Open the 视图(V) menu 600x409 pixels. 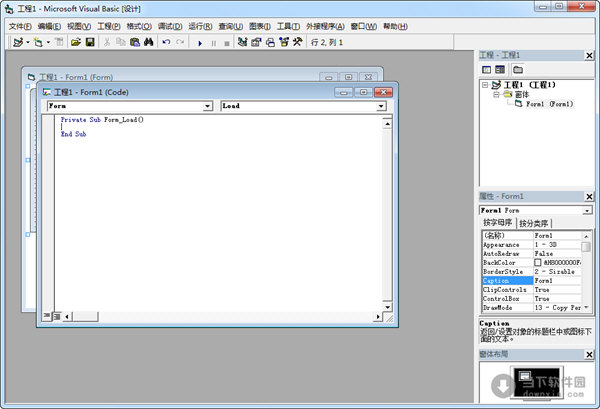[79, 26]
